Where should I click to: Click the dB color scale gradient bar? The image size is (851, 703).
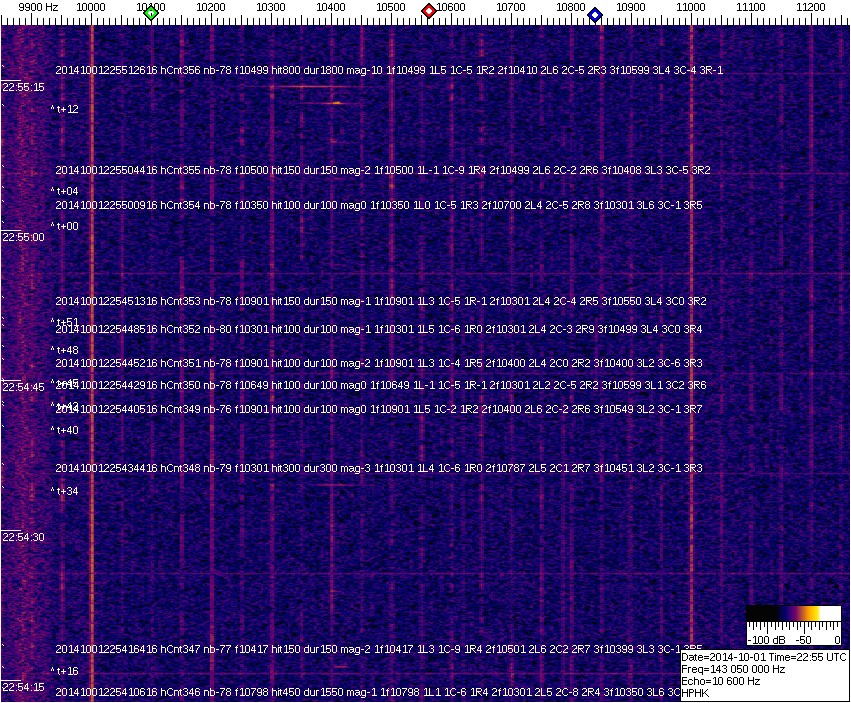click(x=793, y=614)
